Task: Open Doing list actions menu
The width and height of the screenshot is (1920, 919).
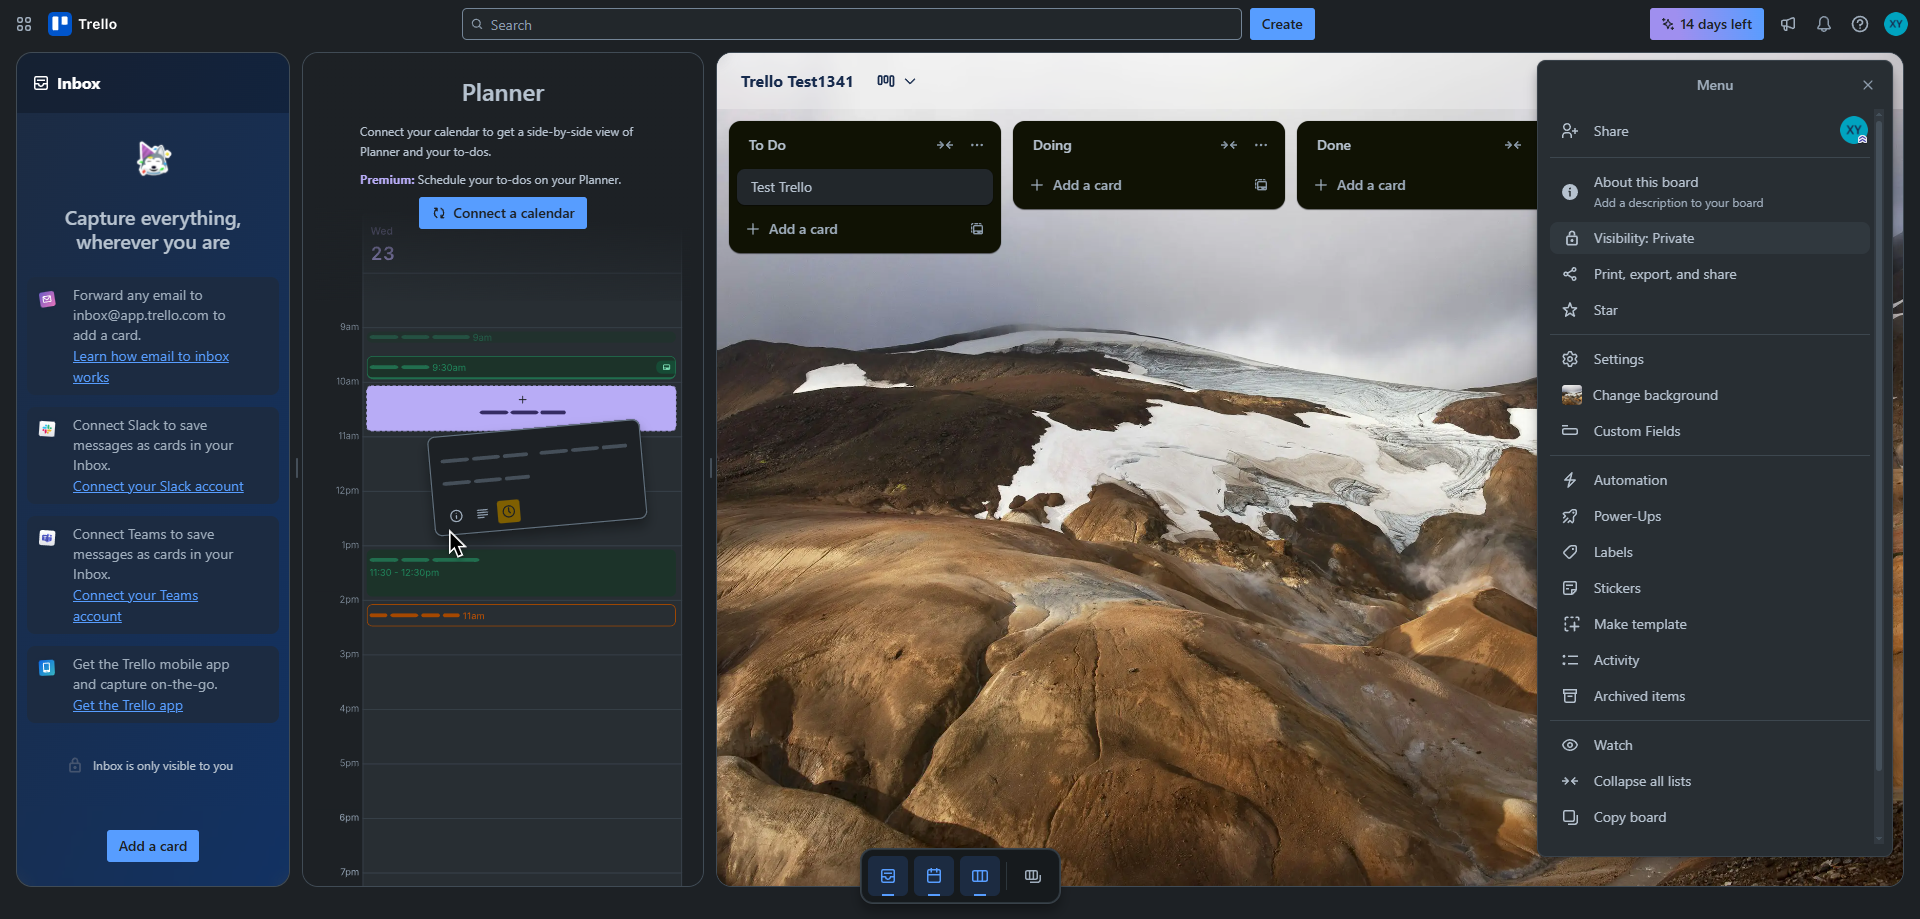Action: click(1261, 145)
